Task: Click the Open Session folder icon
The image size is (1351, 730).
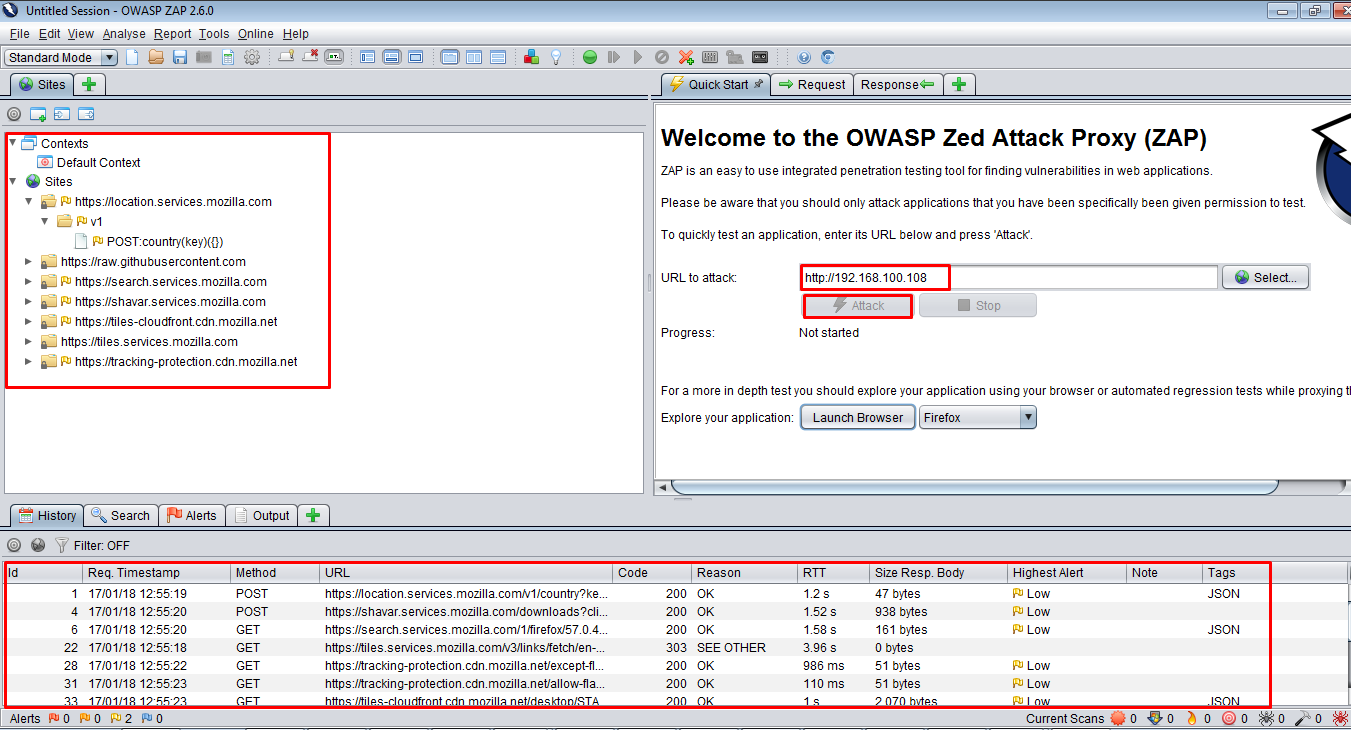Action: (x=155, y=57)
